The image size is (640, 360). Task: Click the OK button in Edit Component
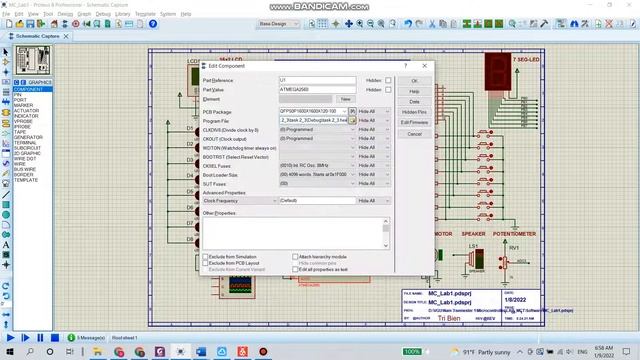(x=414, y=81)
